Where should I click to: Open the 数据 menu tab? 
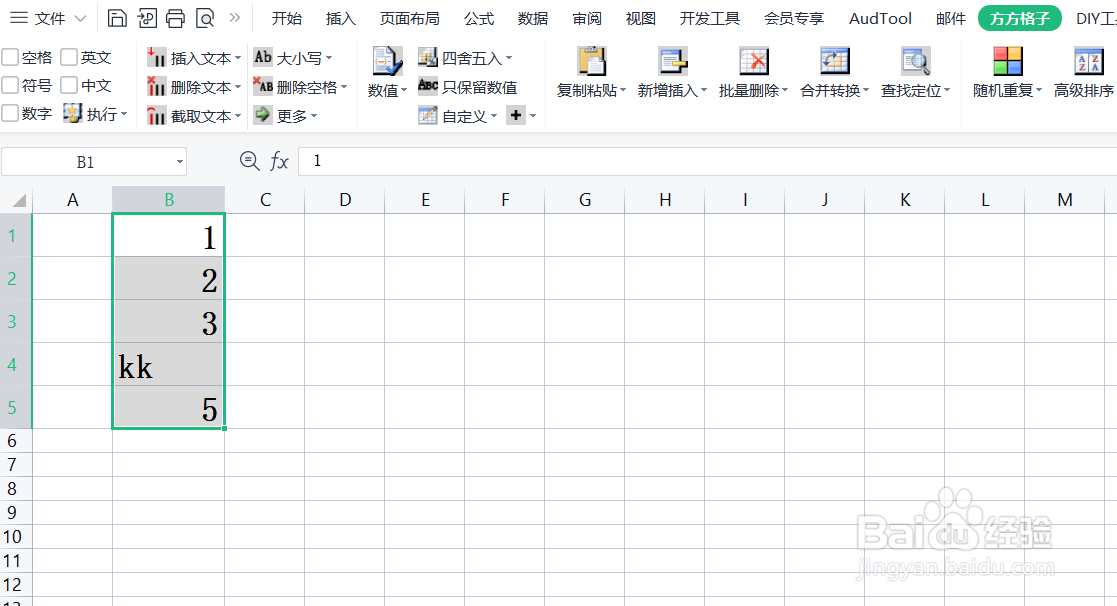click(532, 17)
